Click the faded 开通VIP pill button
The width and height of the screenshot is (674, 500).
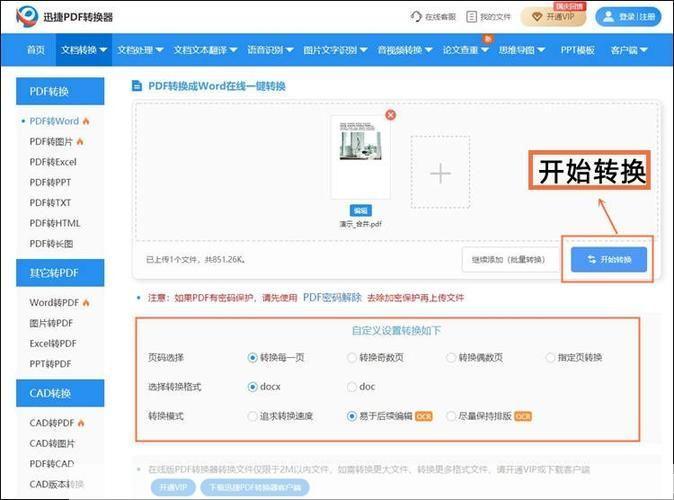173,488
